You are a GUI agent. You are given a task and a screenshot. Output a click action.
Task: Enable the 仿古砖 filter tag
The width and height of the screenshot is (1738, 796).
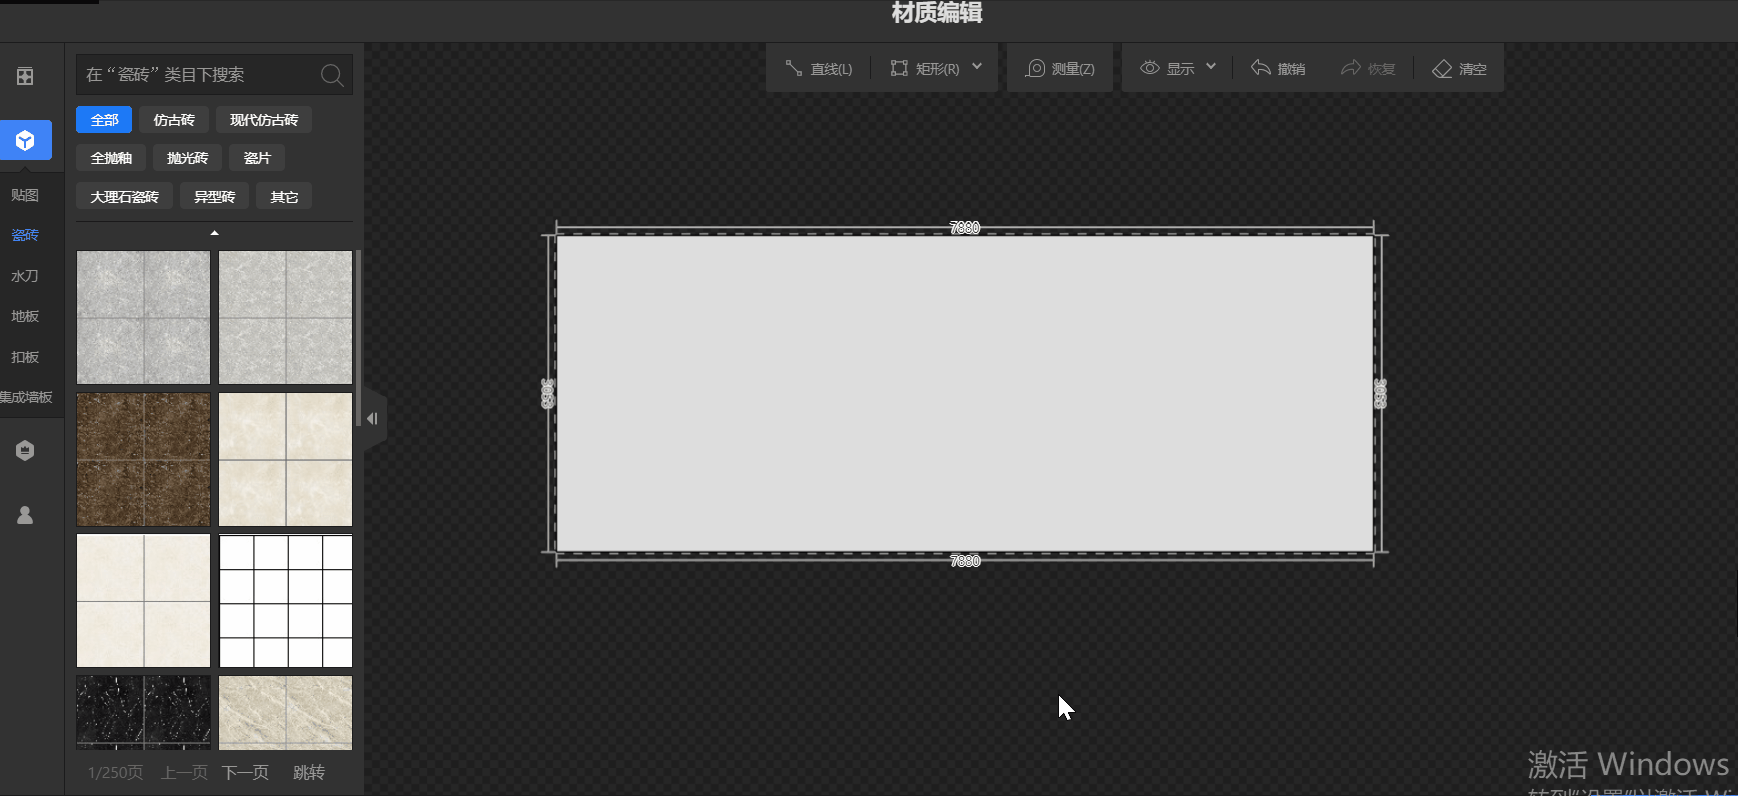pos(174,120)
